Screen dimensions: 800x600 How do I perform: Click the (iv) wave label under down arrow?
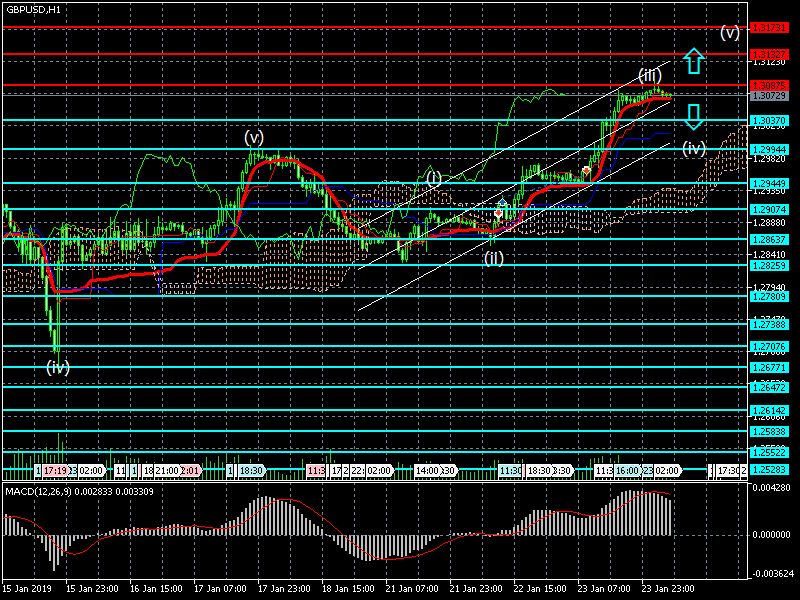(694, 148)
